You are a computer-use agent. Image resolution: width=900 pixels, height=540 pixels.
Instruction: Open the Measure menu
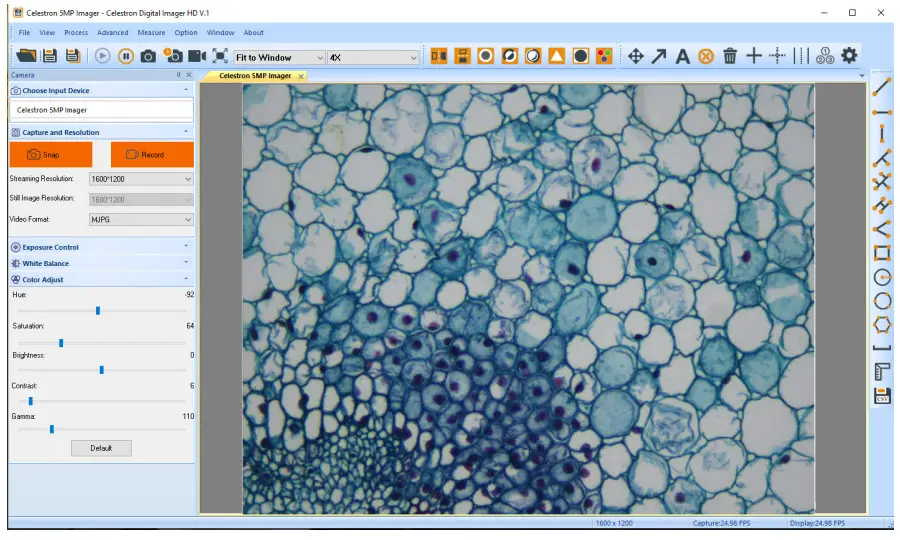(x=151, y=33)
